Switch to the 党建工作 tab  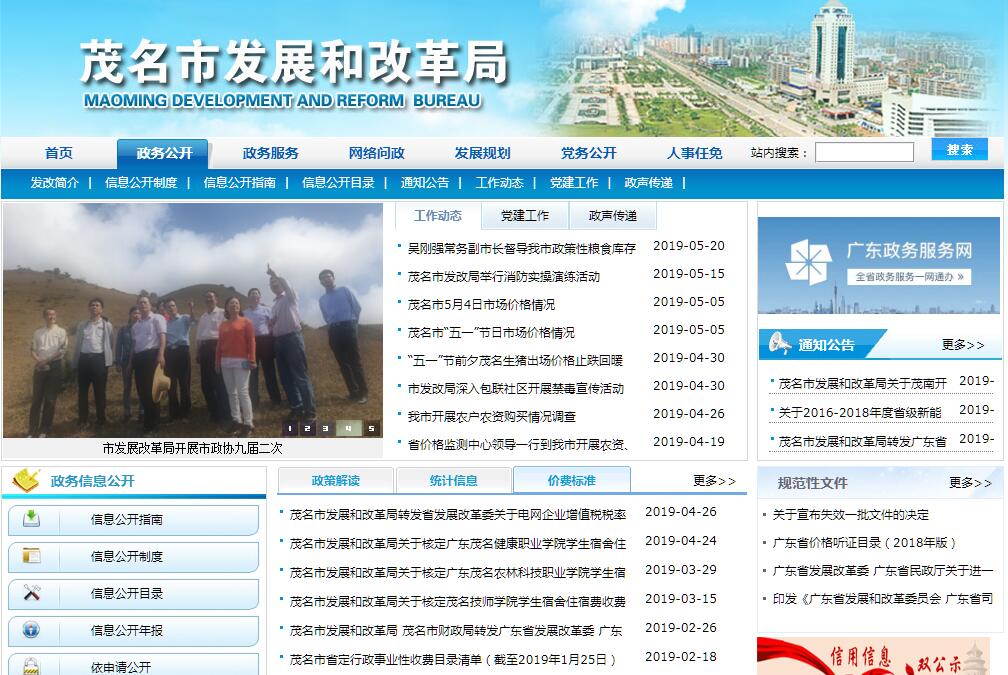(525, 216)
